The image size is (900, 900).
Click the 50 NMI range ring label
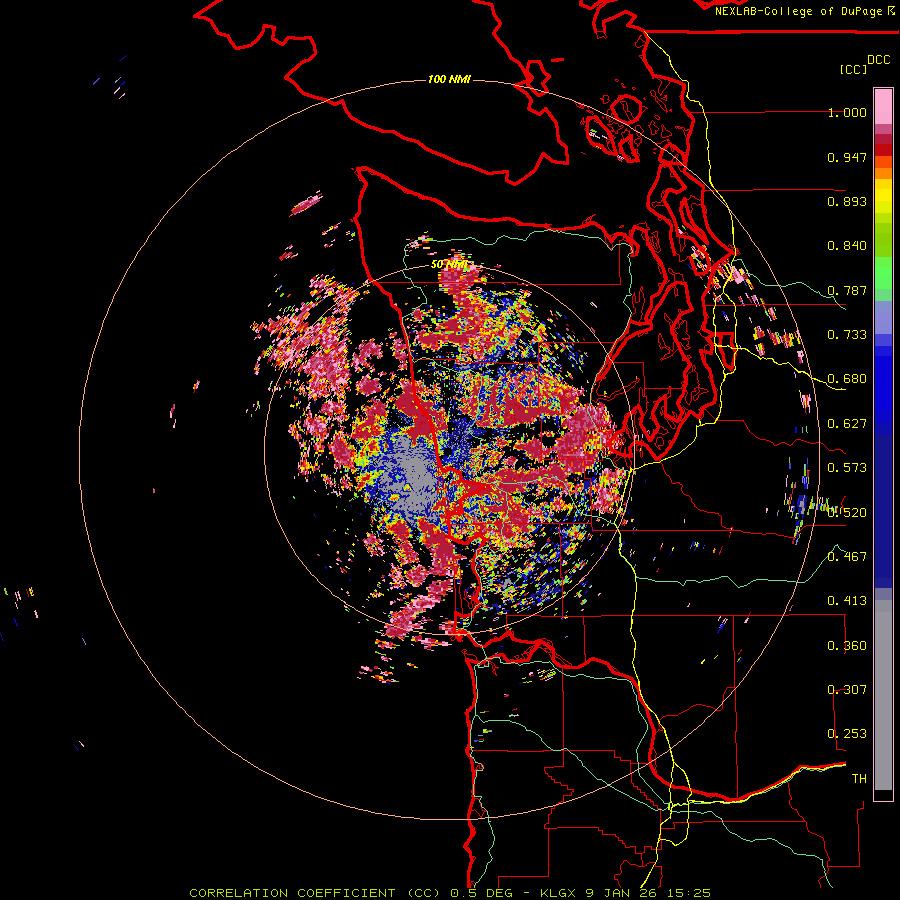[449, 265]
